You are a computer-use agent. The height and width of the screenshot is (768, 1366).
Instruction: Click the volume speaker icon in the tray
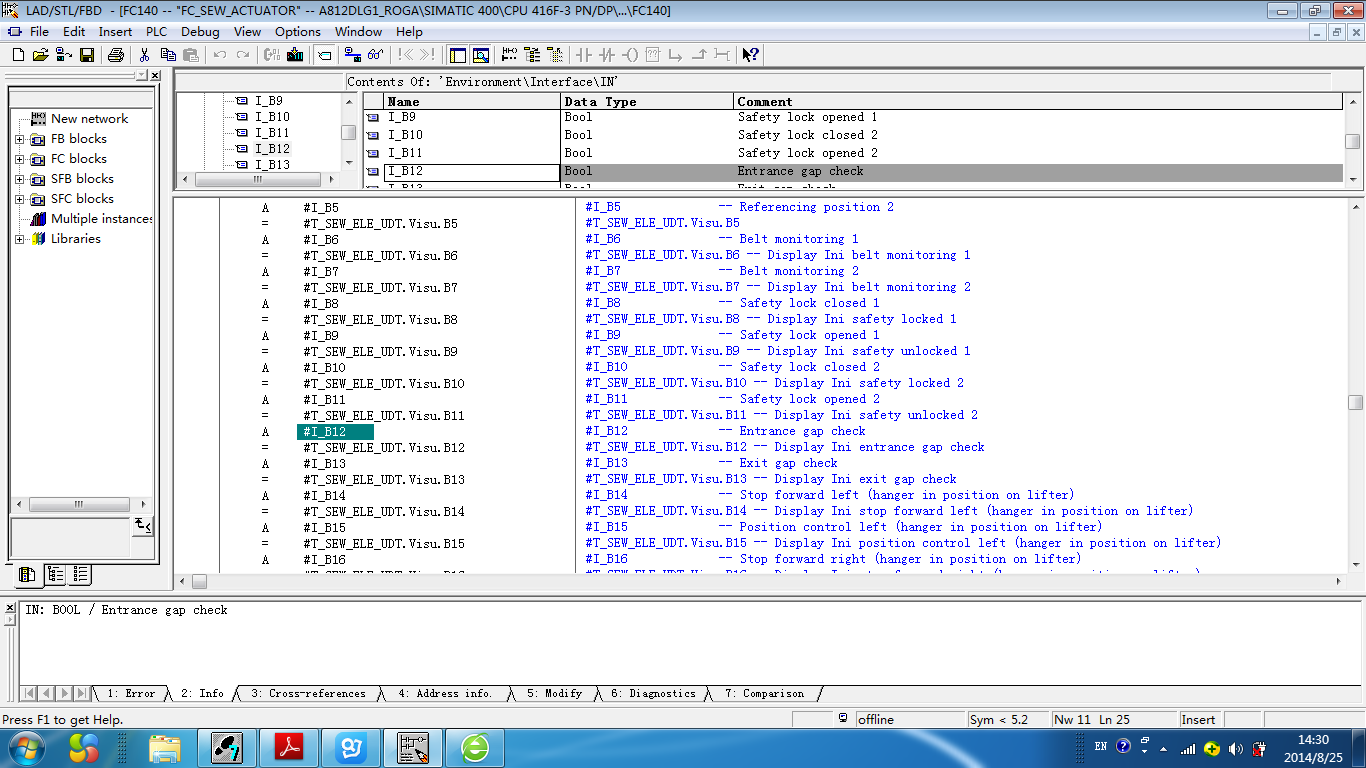pyautogui.click(x=1236, y=748)
